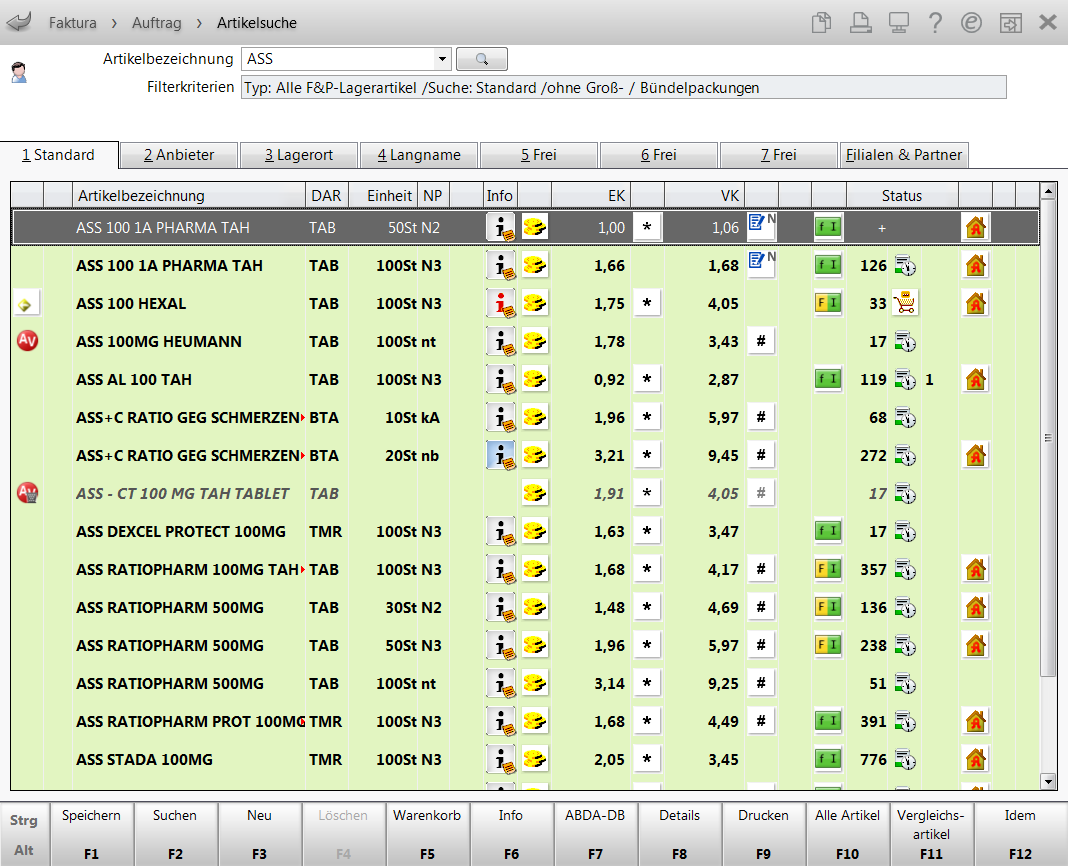Click green FI icon in ASS DEXCEL PROTECT row
This screenshot has width=1068, height=866.
click(x=828, y=531)
